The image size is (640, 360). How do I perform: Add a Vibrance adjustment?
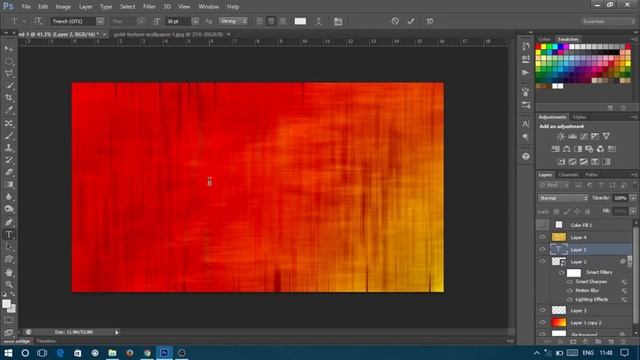606,136
